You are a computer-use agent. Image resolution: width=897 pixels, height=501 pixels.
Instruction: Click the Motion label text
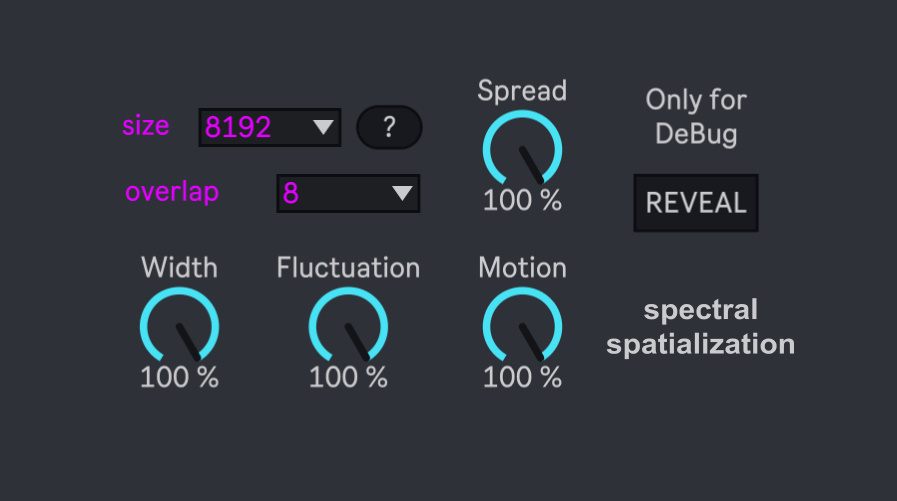522,268
